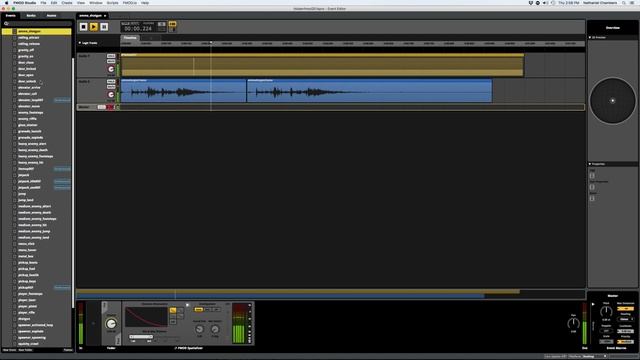Click the timecode display showing 00:00.224
This screenshot has height=360, width=640.
click(138, 29)
